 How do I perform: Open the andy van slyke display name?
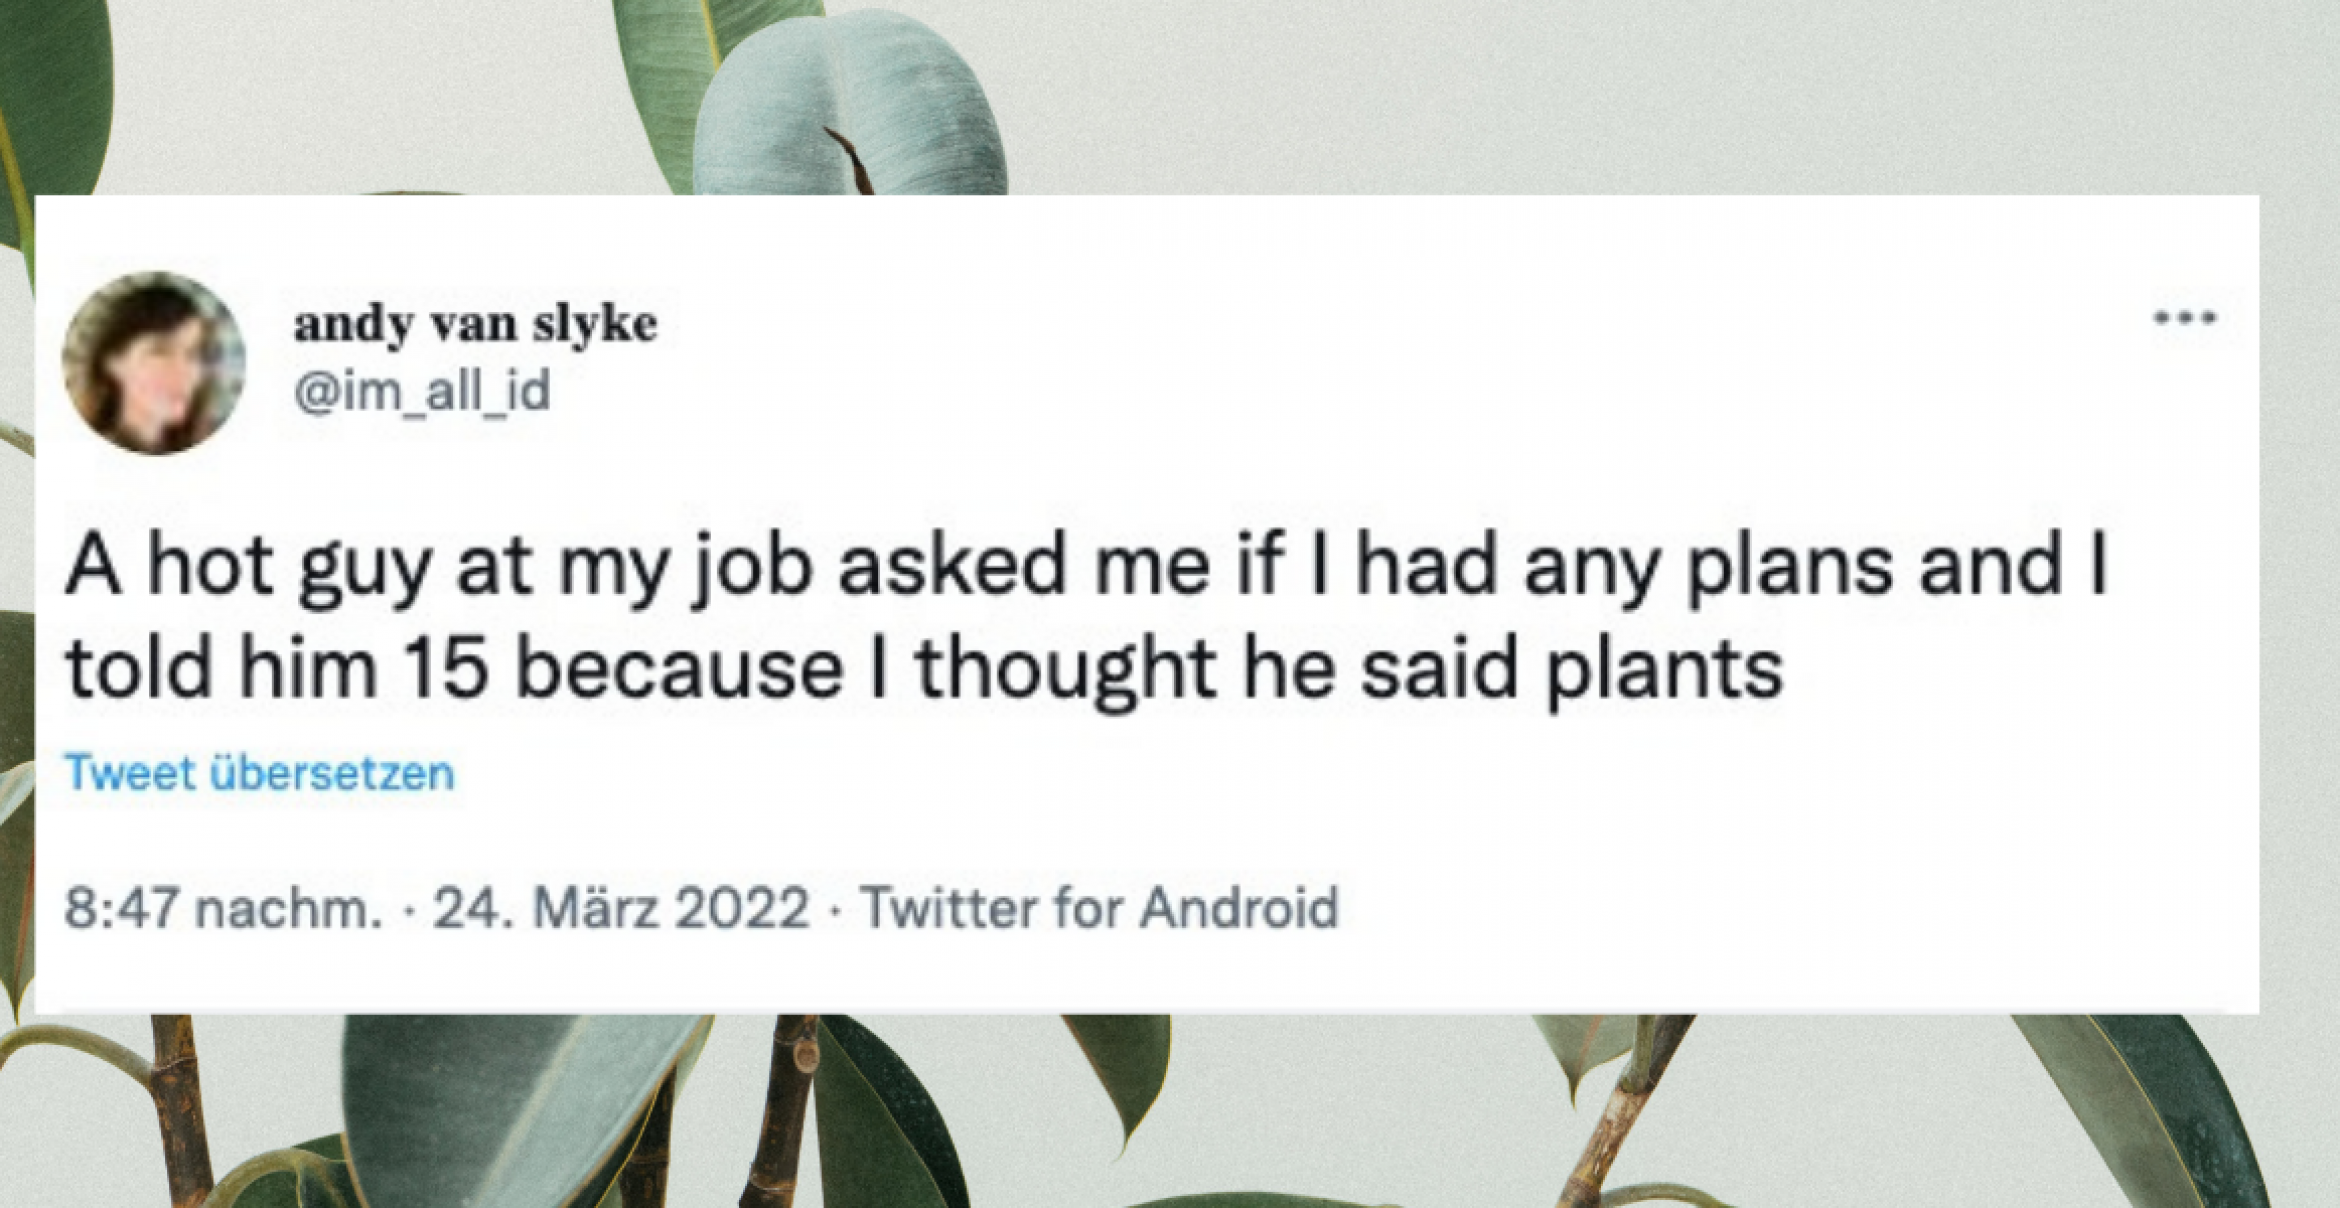pyautogui.click(x=475, y=323)
